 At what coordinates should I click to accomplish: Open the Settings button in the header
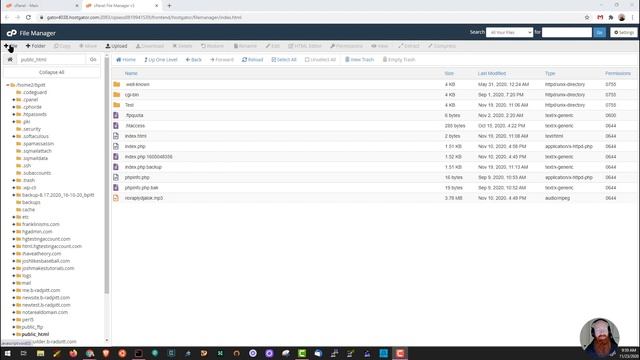click(x=624, y=32)
